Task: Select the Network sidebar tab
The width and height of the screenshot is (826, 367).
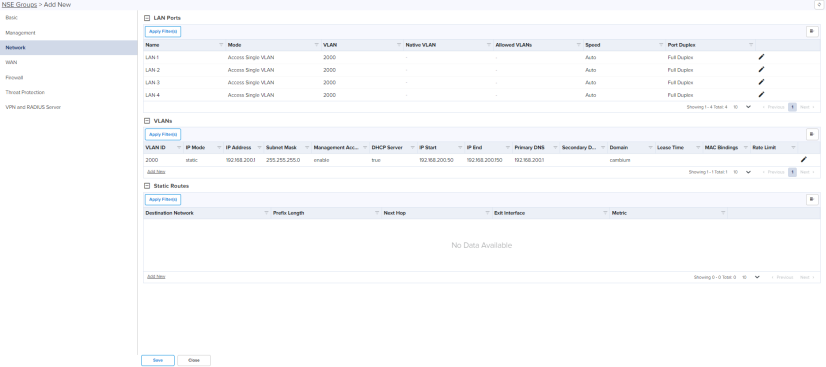Action: 68,47
